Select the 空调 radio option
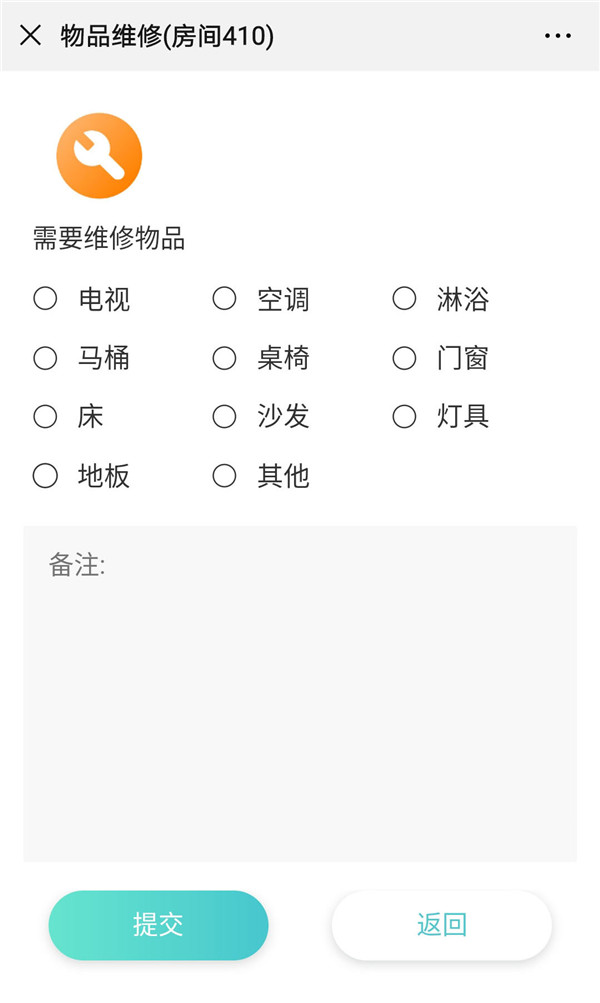This screenshot has width=600, height=1003. tap(225, 299)
